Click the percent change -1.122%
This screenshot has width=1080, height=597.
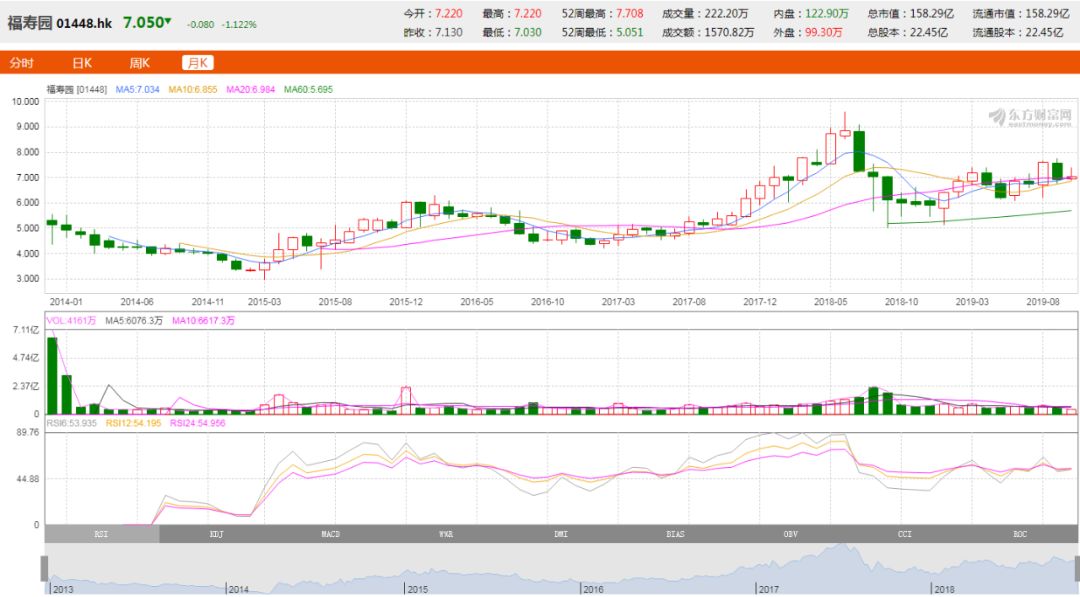click(239, 24)
